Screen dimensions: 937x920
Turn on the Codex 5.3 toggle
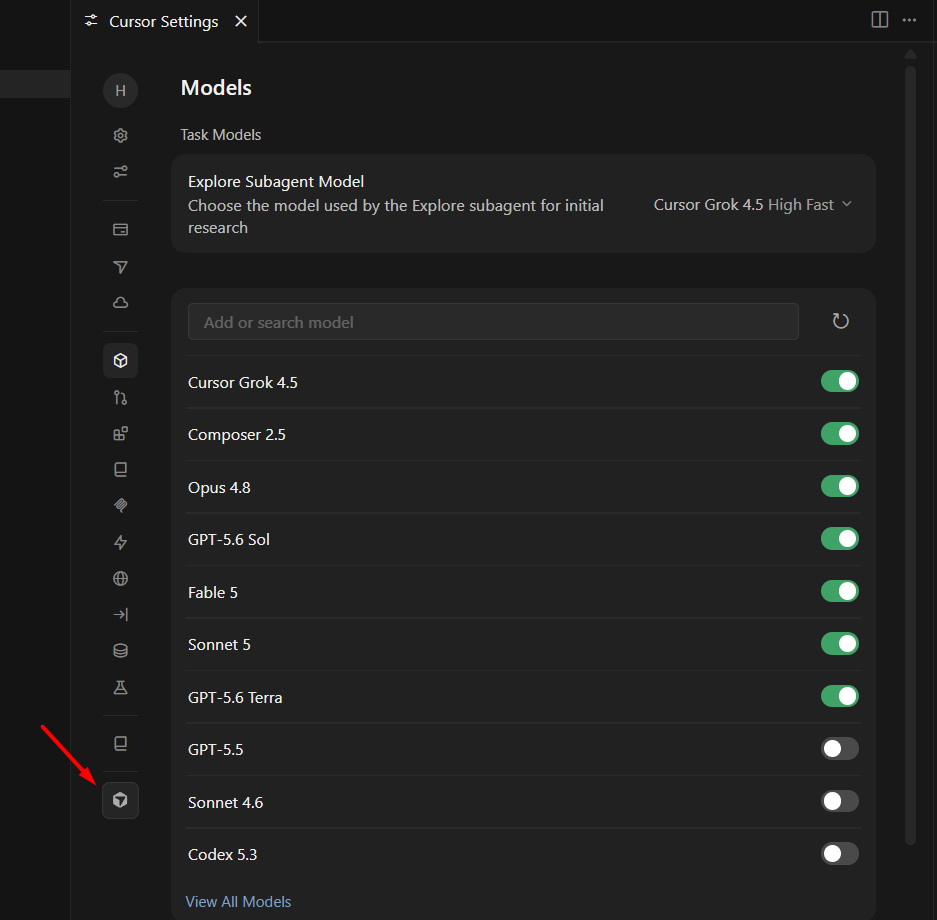pos(840,854)
